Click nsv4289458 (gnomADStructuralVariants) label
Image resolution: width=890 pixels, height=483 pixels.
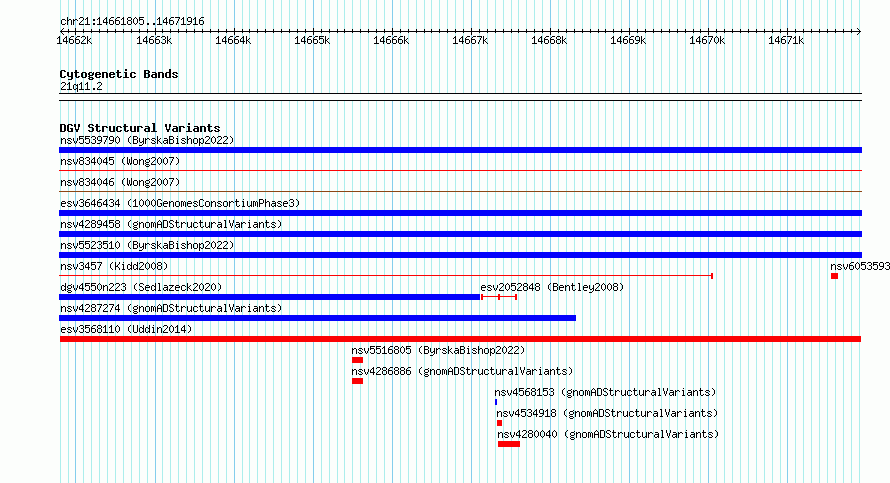[x=171, y=224]
